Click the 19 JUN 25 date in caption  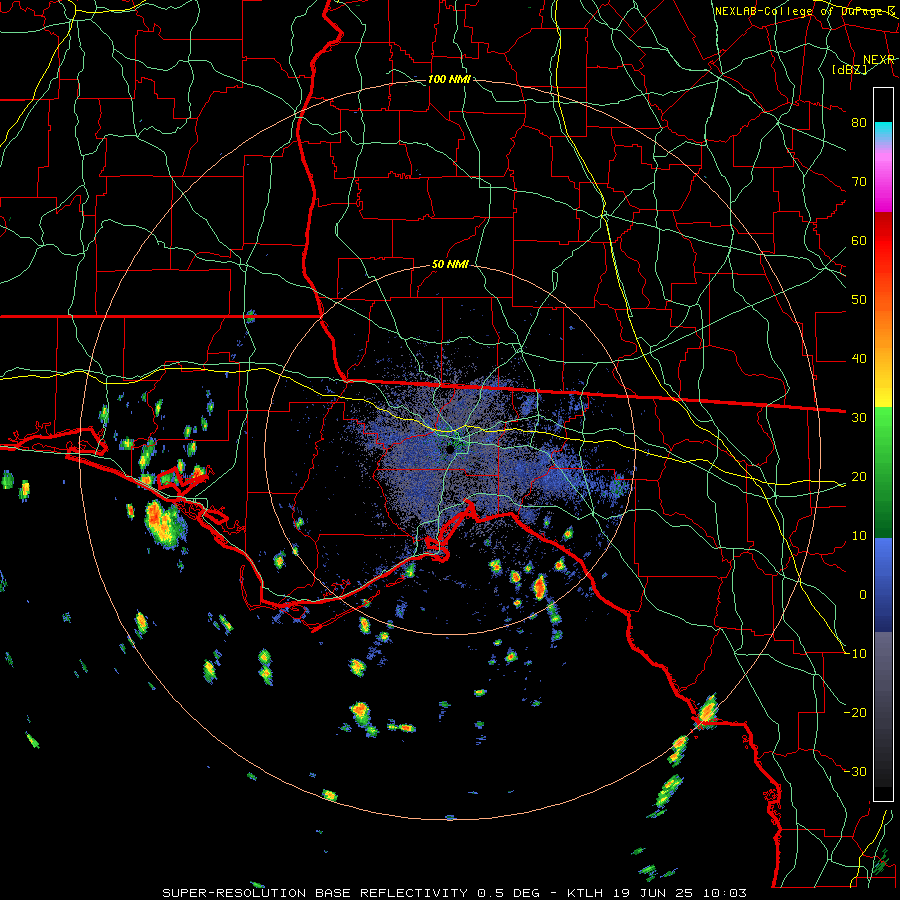(653, 893)
